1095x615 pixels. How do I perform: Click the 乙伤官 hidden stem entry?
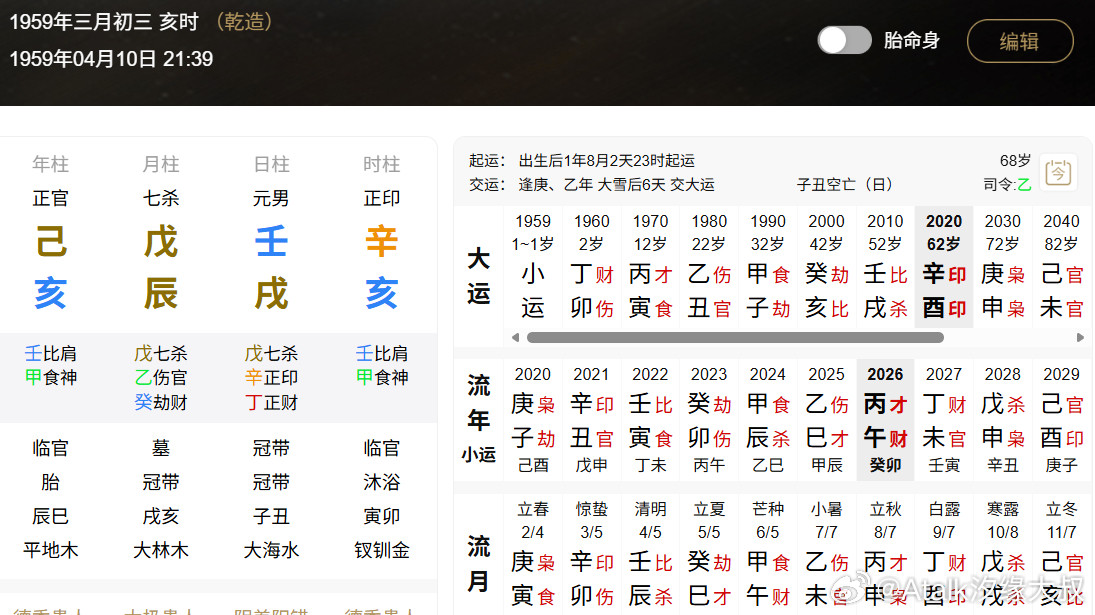pos(161,378)
